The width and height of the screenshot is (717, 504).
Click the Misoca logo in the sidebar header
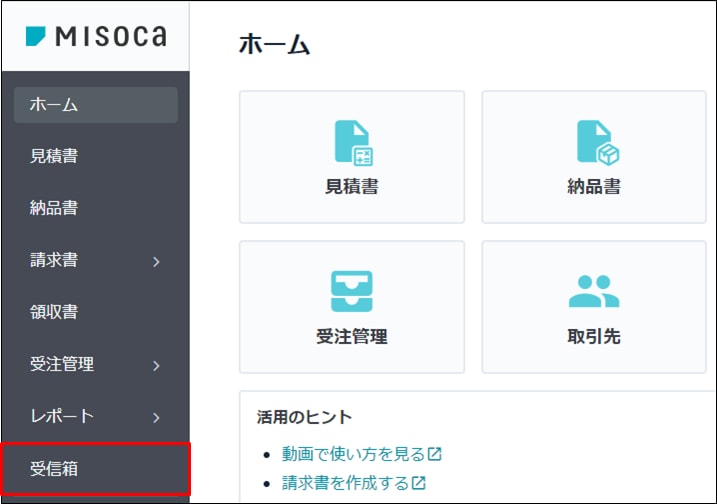pyautogui.click(x=96, y=36)
